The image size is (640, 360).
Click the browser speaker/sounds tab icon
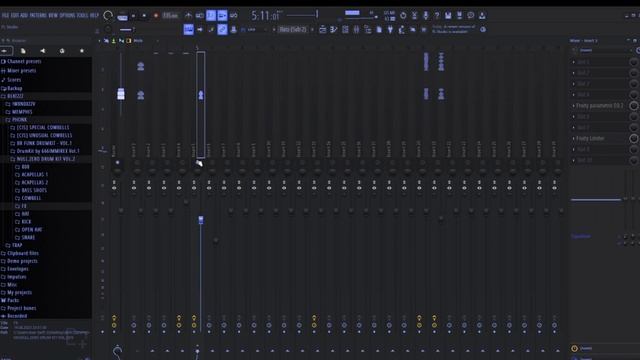tap(42, 51)
